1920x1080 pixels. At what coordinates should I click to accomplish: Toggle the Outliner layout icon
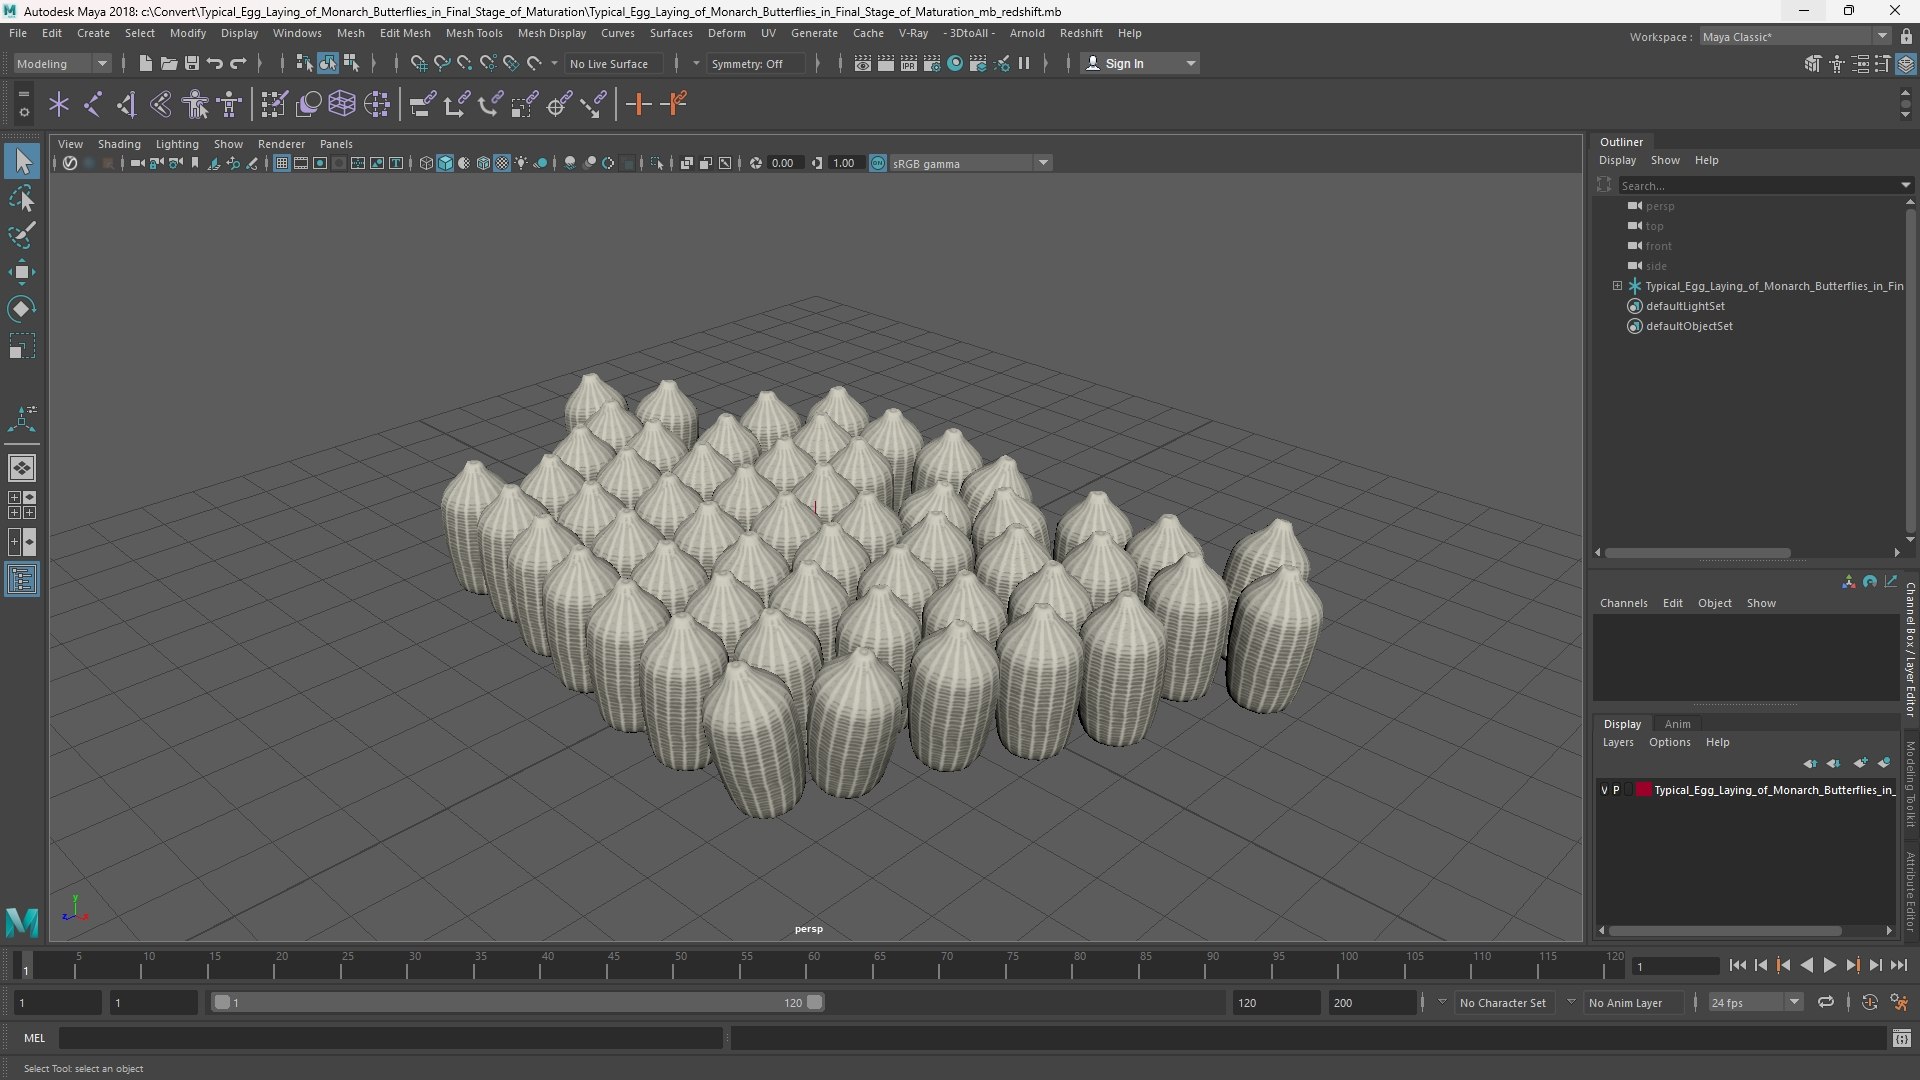[22, 579]
